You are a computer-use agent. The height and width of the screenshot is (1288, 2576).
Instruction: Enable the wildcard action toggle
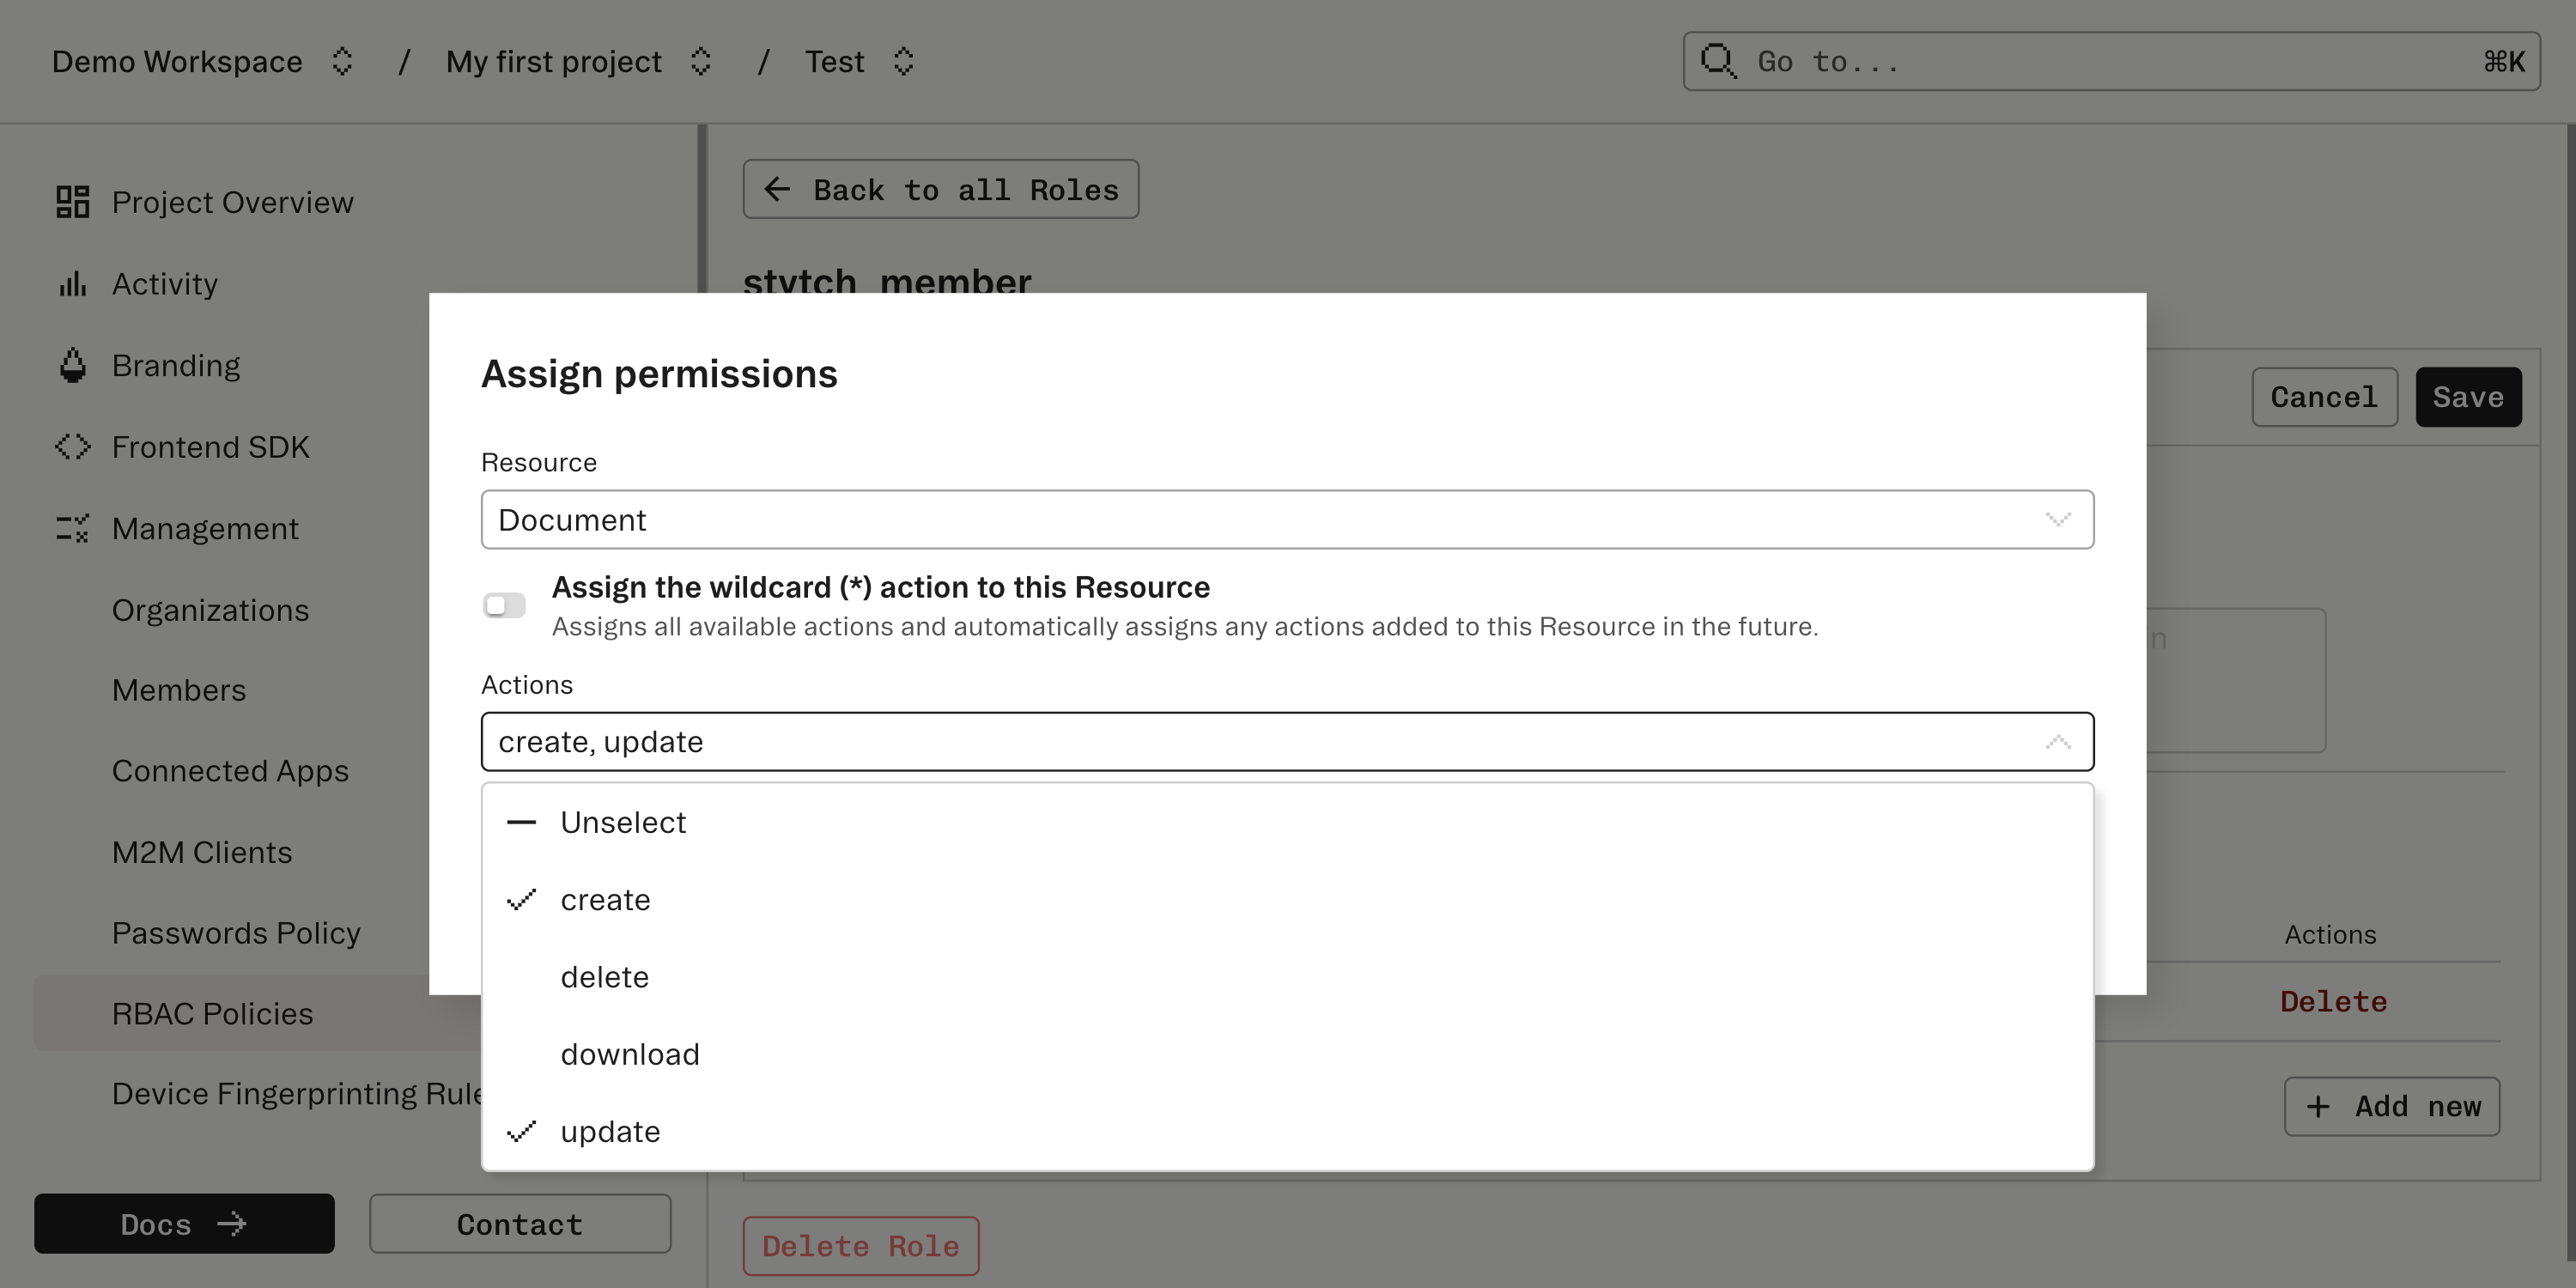click(504, 604)
